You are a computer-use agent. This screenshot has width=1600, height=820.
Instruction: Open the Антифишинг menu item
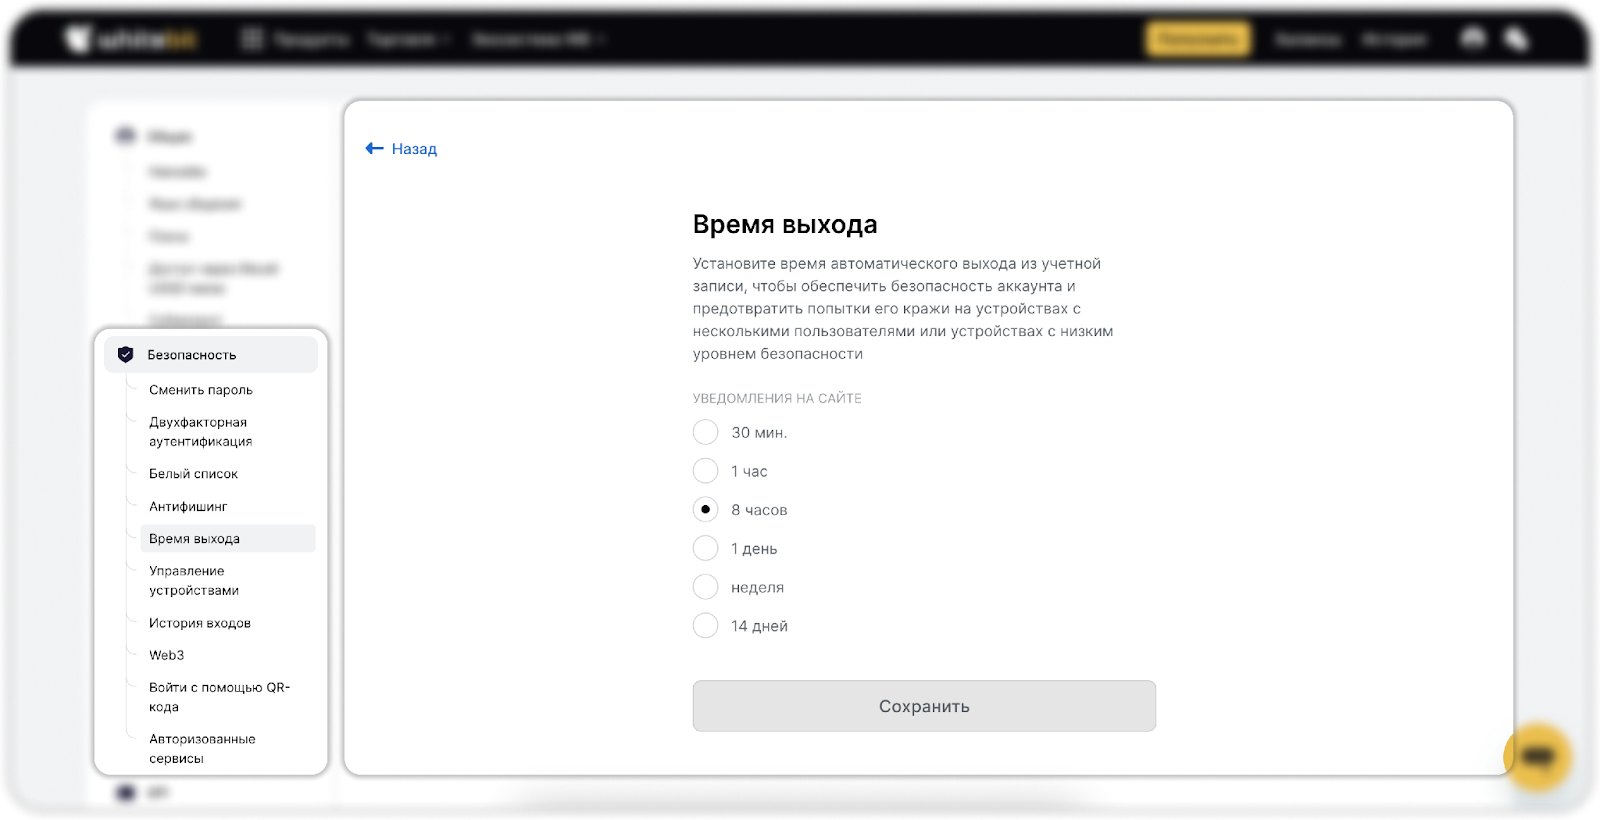point(188,507)
